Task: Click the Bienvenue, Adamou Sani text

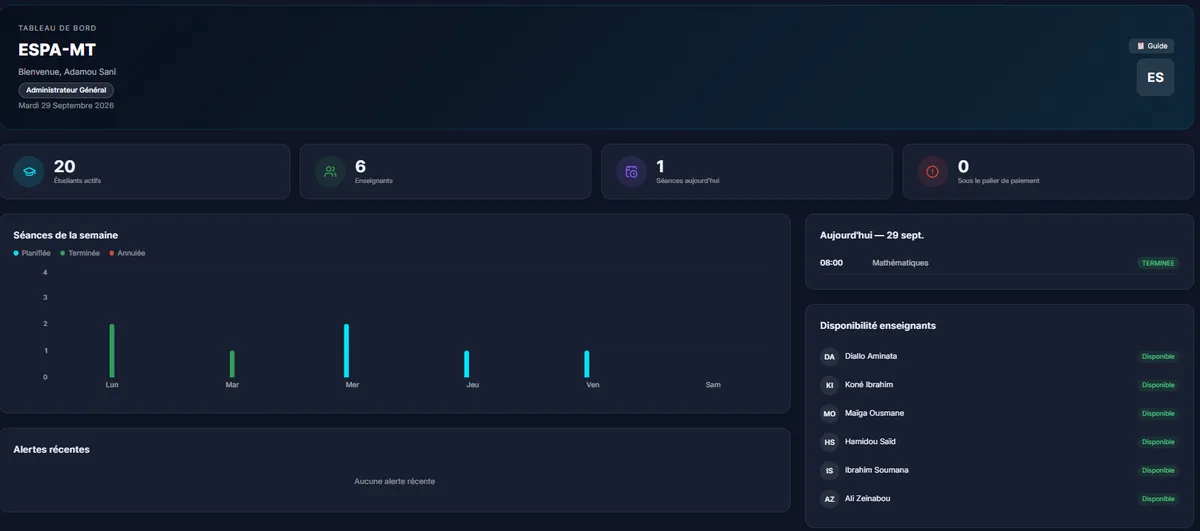Action: click(x=67, y=72)
